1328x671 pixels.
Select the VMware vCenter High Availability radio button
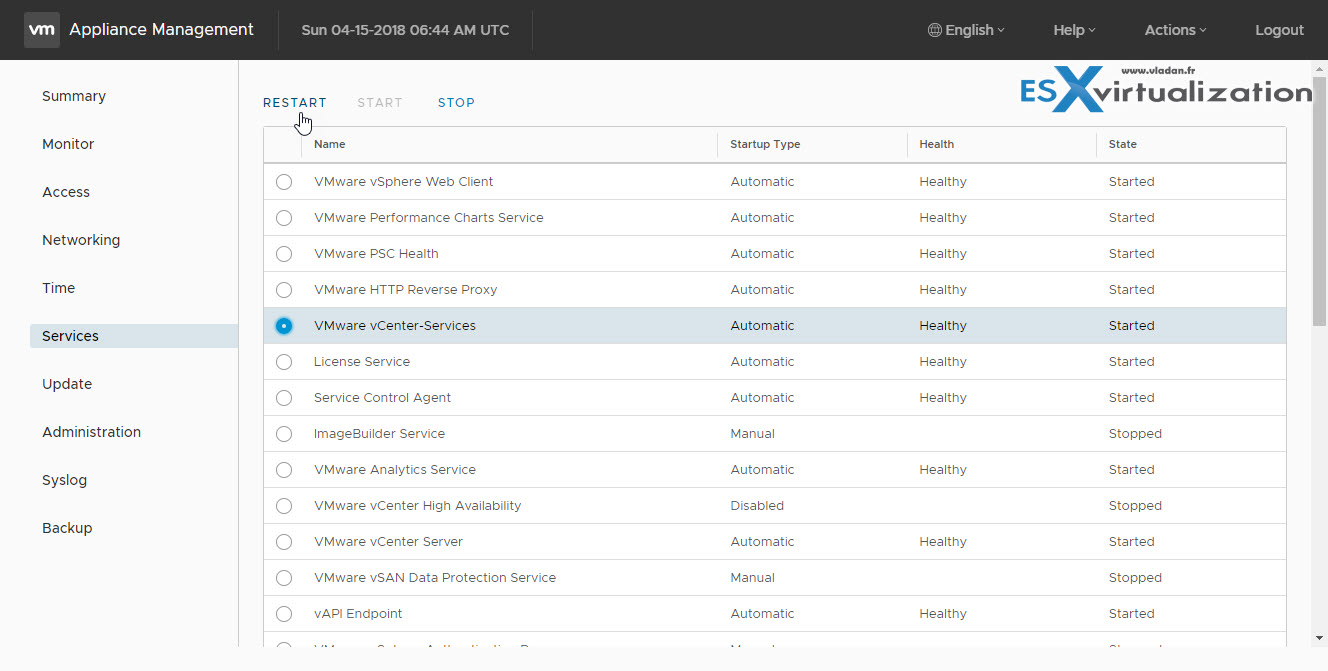pos(284,506)
